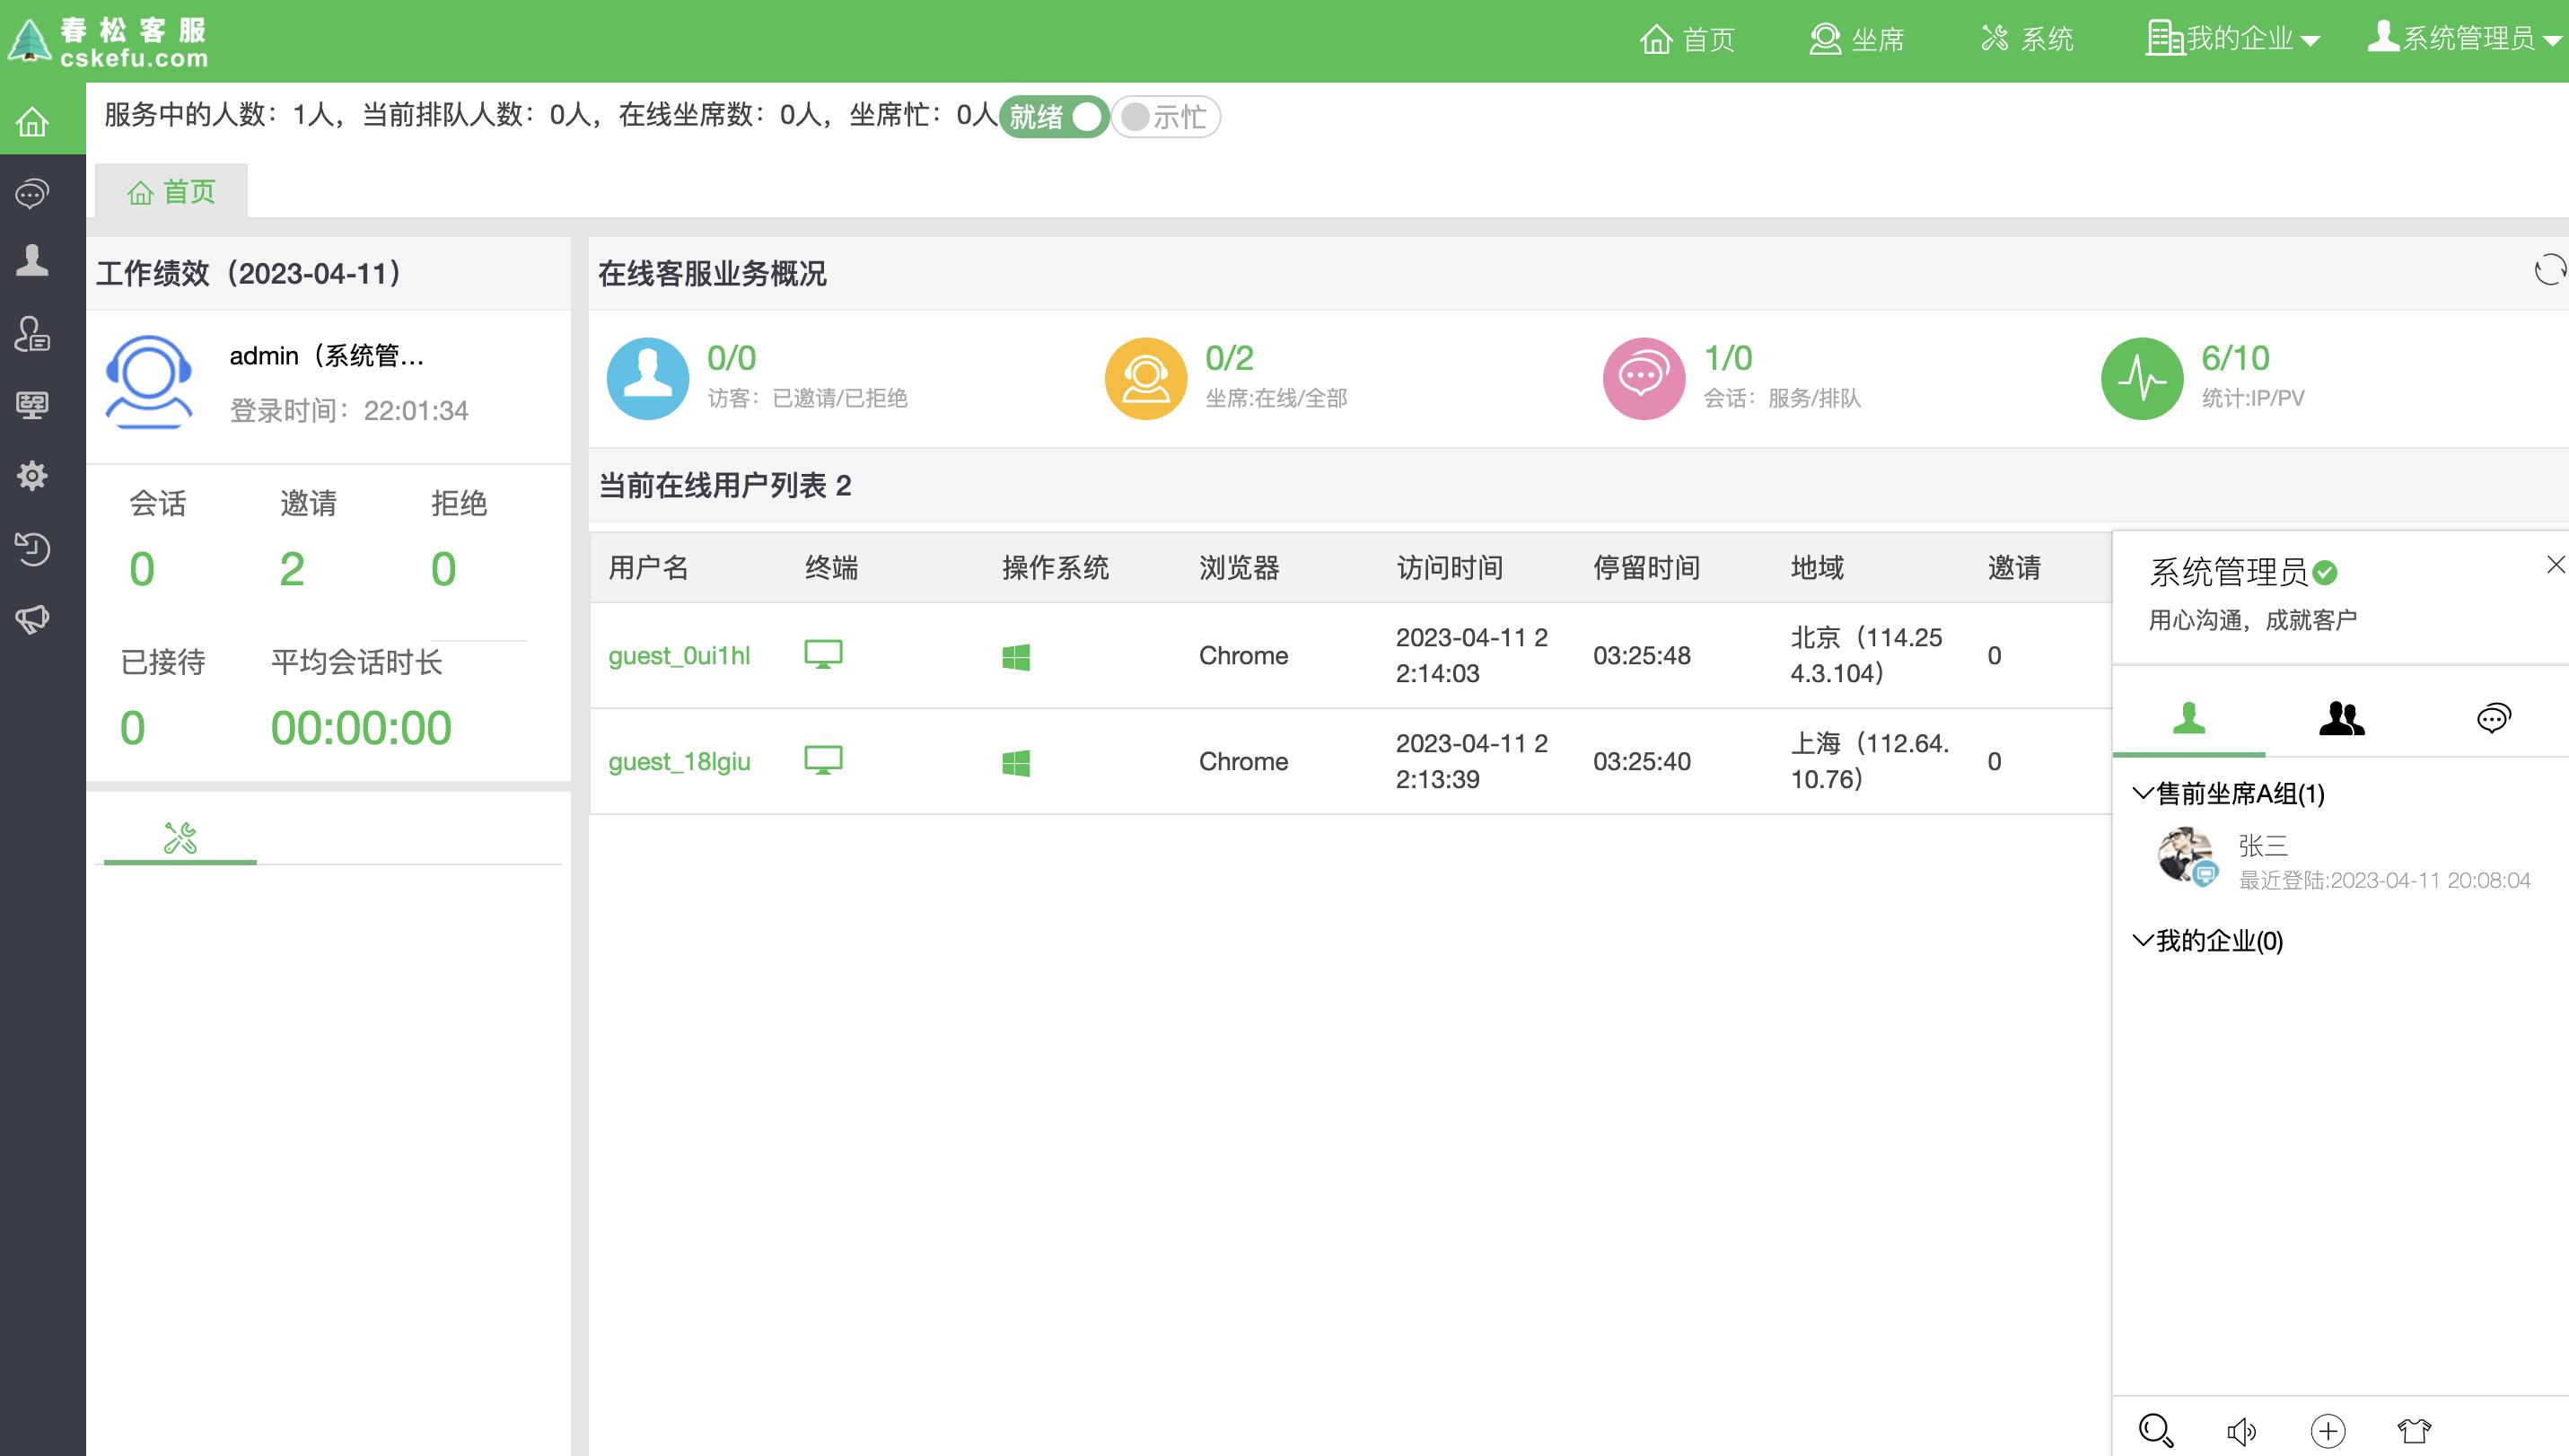The image size is (2569, 1456).
Task: Refresh the 在线客服业务概况 panel
Action: [2553, 268]
